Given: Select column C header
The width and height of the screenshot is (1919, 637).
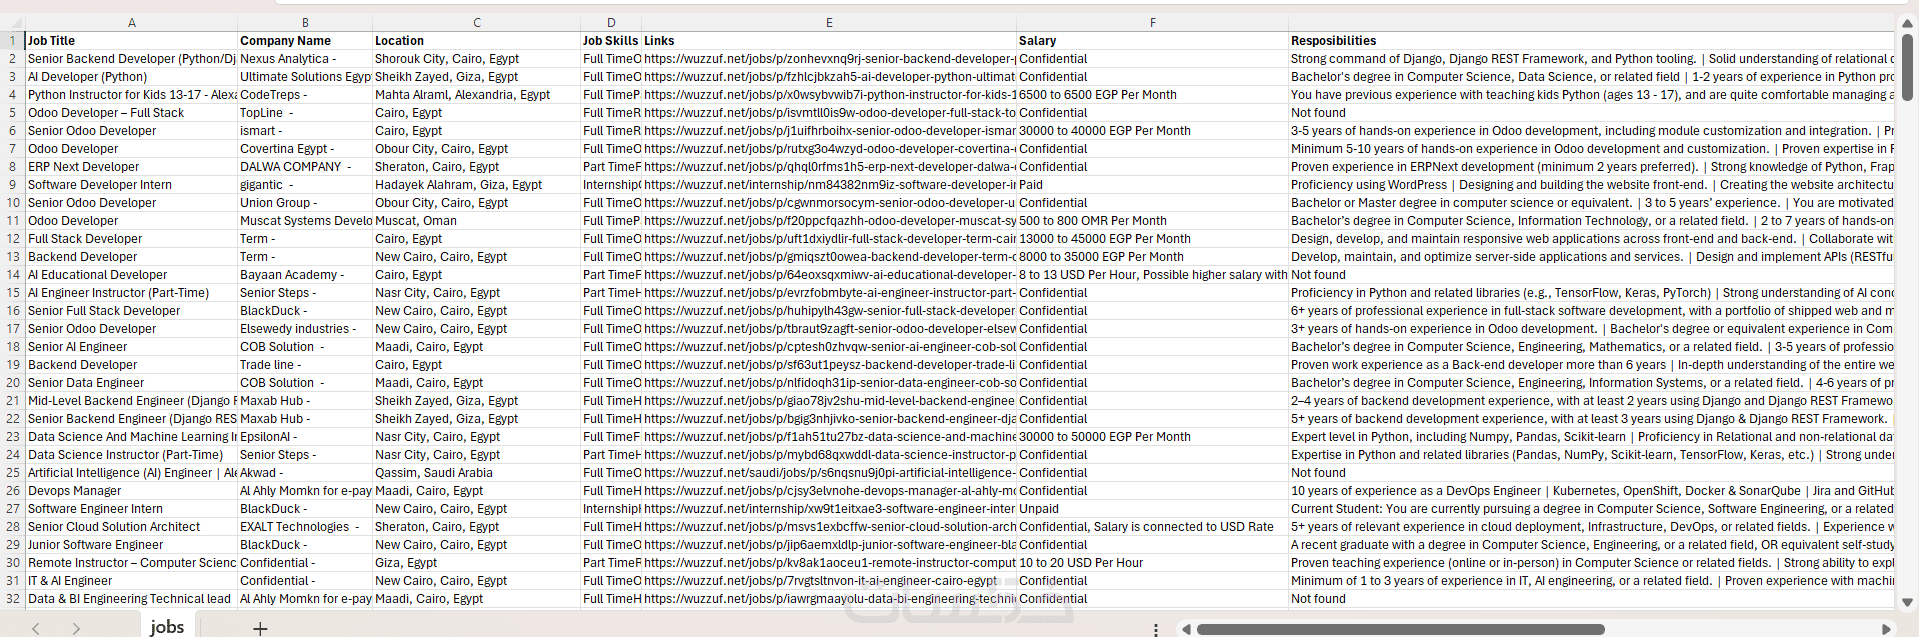Looking at the screenshot, I should tap(477, 22).
